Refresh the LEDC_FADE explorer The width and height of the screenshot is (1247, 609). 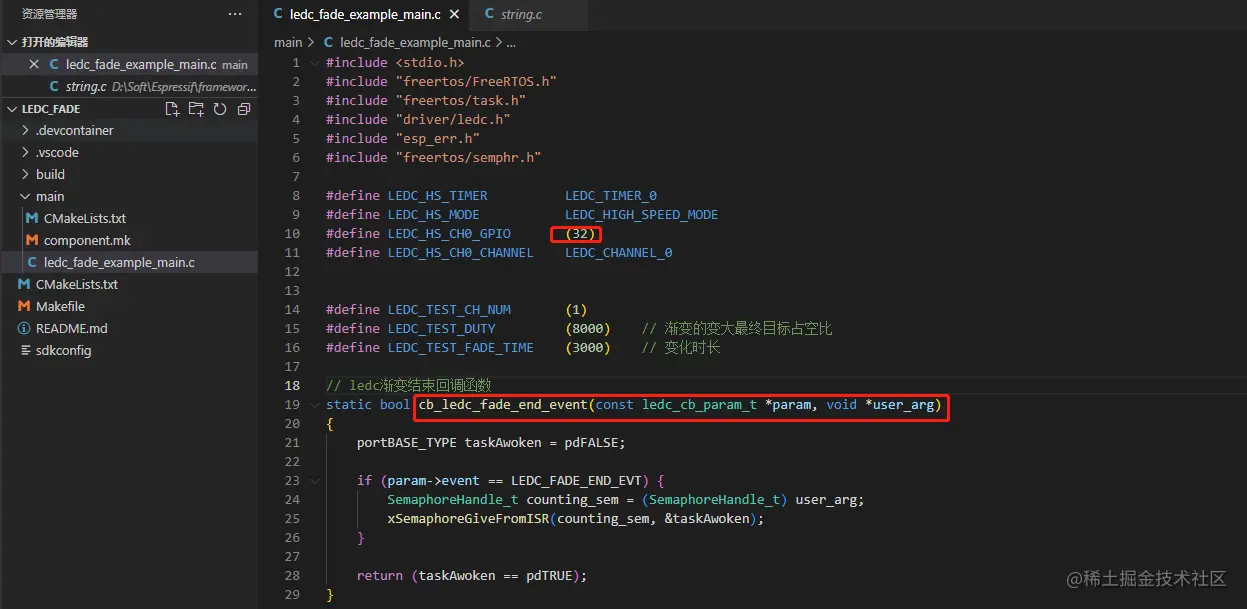(220, 109)
